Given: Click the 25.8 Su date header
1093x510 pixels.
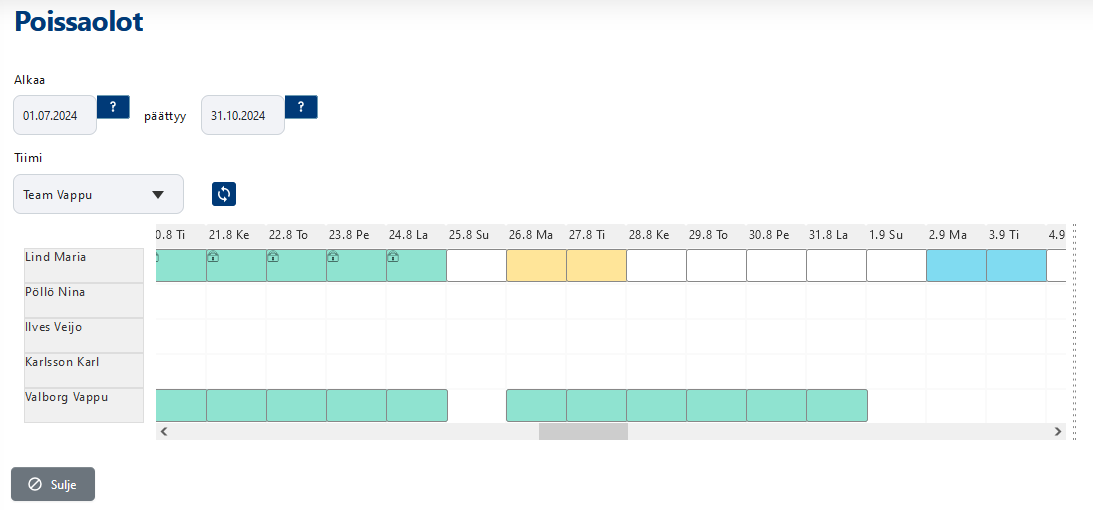Looking at the screenshot, I should point(469,235).
